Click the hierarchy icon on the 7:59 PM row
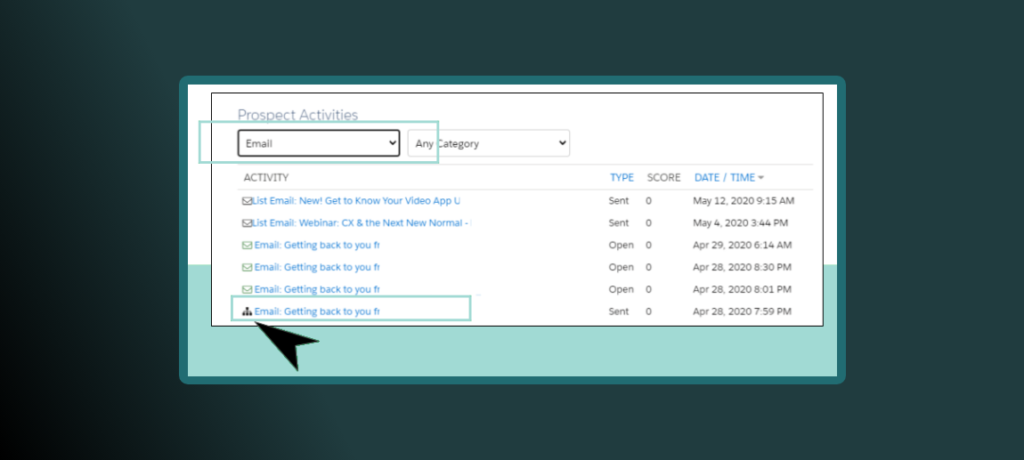 point(247,311)
